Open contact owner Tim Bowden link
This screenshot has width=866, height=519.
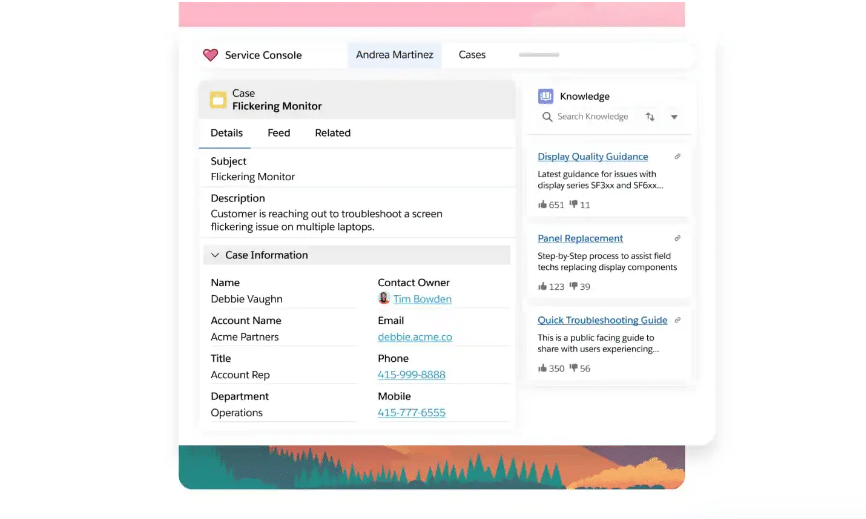422,299
